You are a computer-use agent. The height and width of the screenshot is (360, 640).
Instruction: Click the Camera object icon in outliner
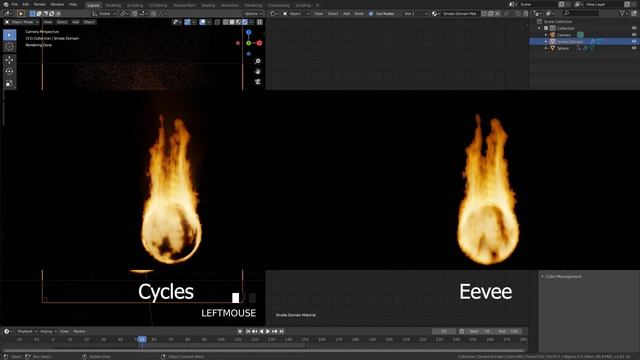(x=553, y=35)
